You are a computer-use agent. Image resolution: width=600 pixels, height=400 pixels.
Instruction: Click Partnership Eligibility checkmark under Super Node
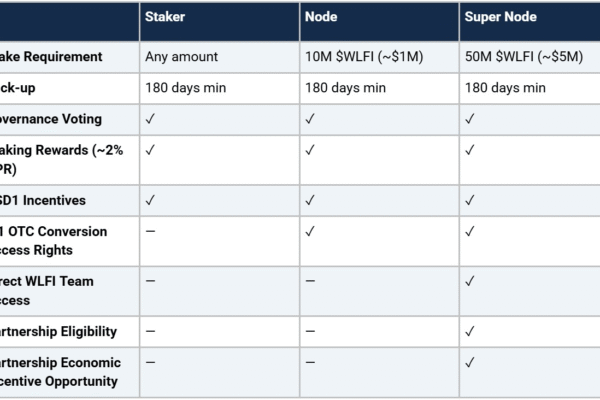(470, 331)
